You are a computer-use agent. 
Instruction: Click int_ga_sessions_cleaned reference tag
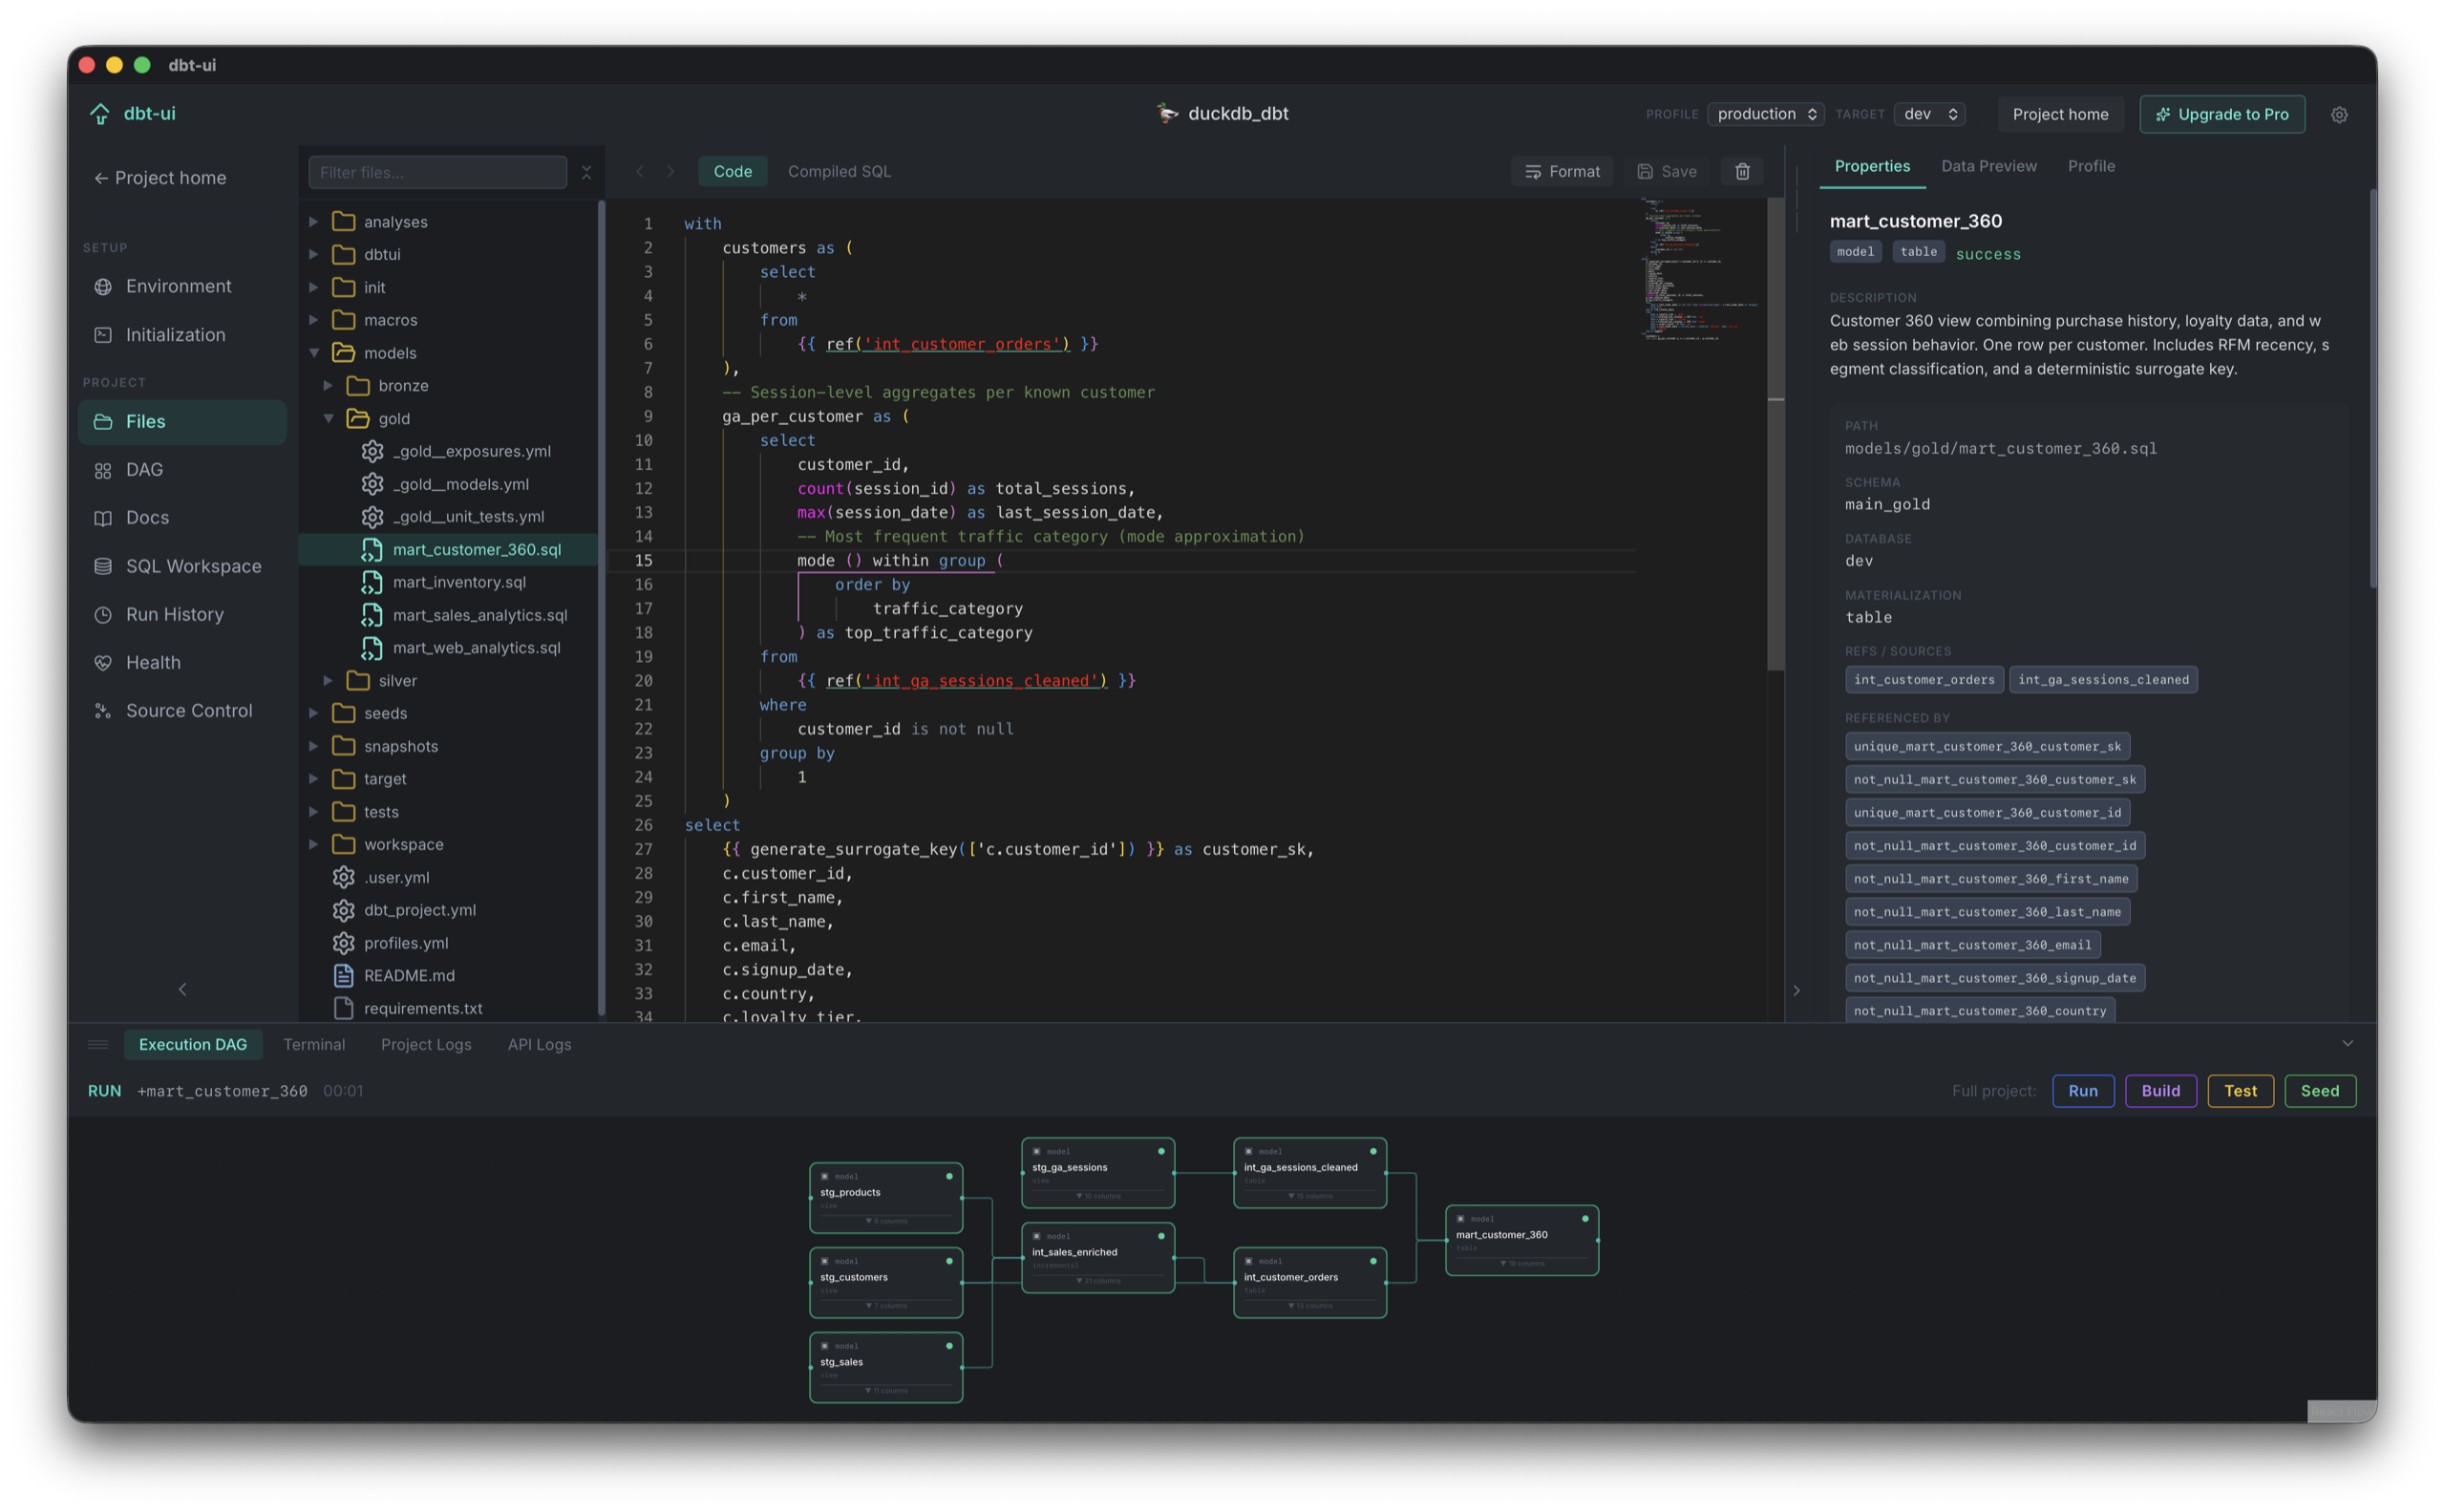[x=2103, y=680]
